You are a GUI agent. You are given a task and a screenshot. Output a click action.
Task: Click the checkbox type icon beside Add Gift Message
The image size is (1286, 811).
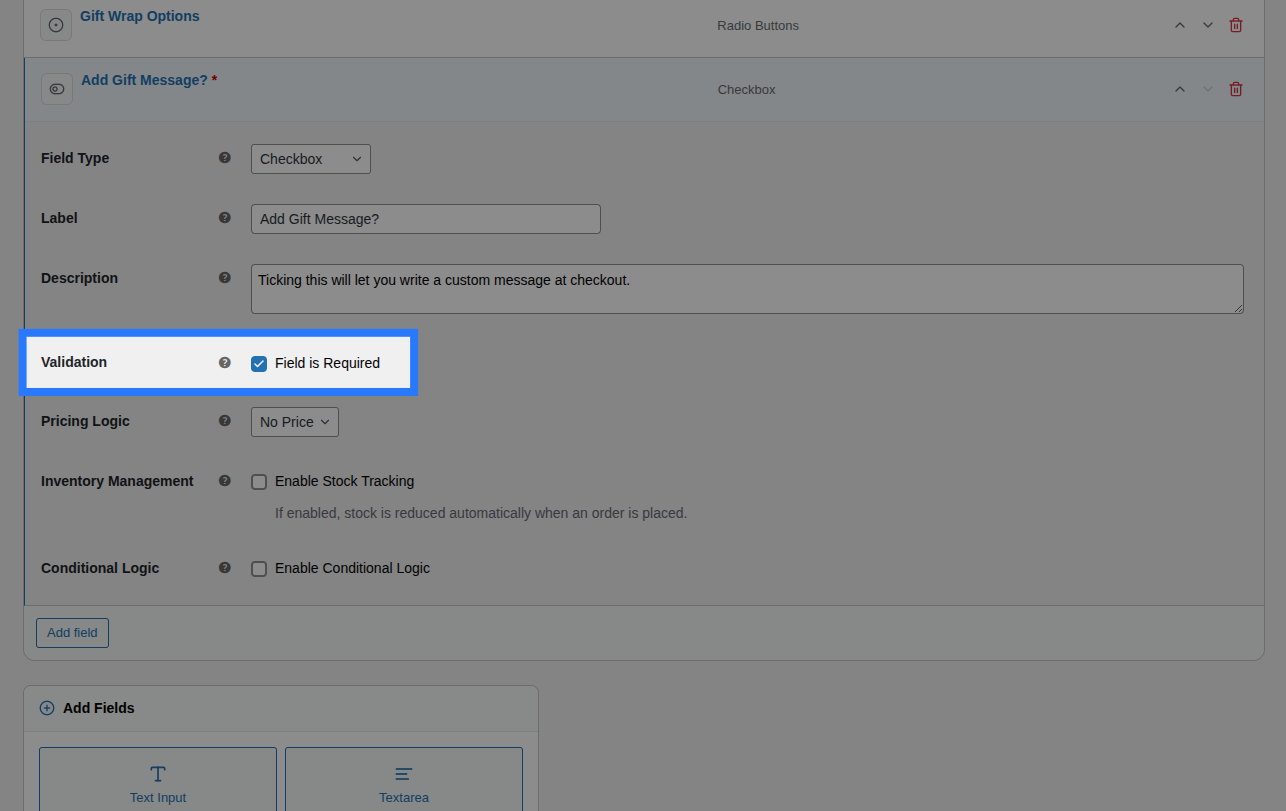pos(57,89)
